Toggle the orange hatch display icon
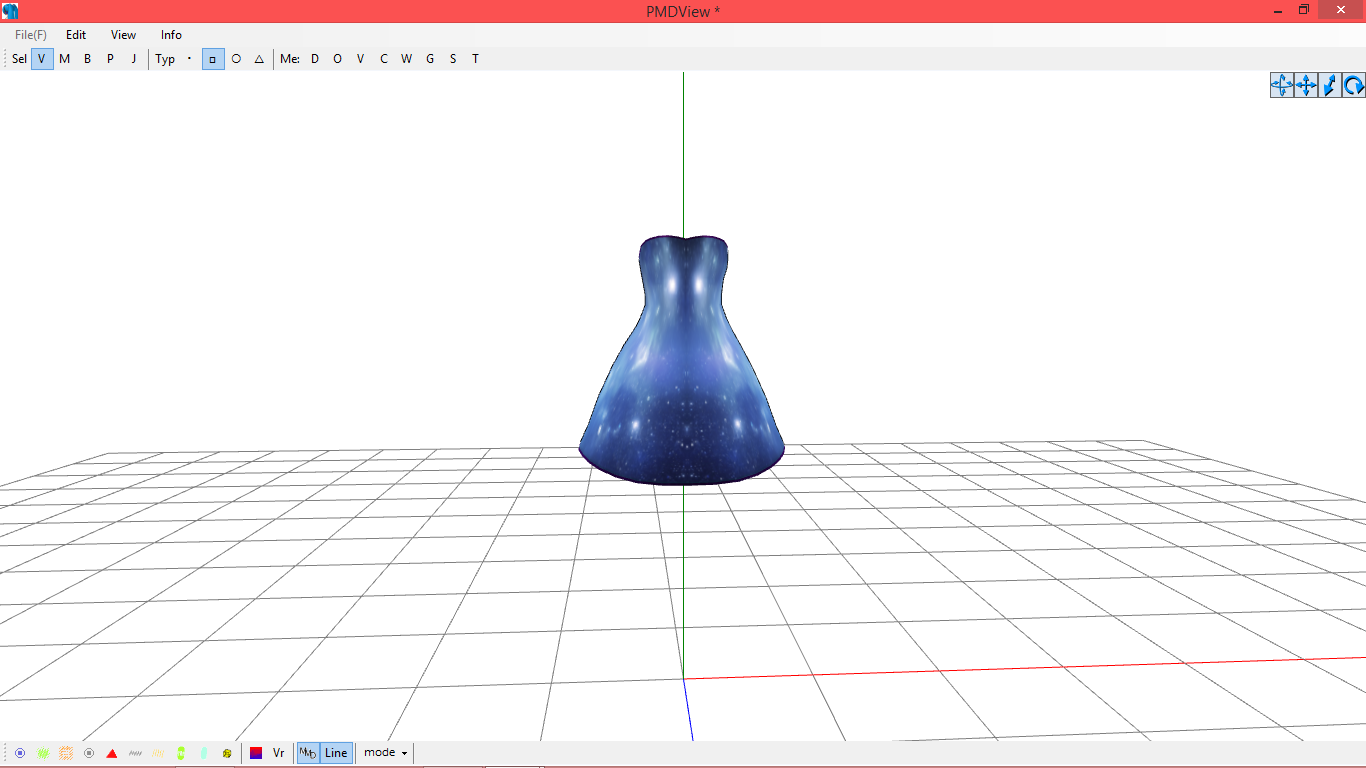 66,753
